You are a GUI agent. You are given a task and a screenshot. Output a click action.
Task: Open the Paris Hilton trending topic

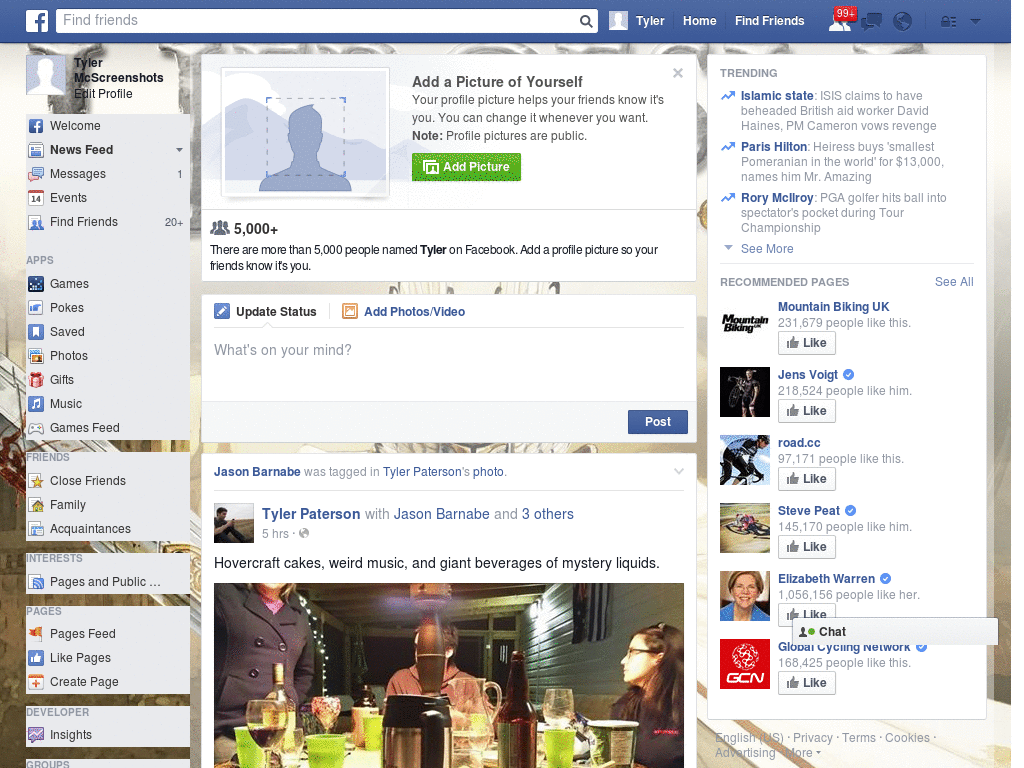774,147
